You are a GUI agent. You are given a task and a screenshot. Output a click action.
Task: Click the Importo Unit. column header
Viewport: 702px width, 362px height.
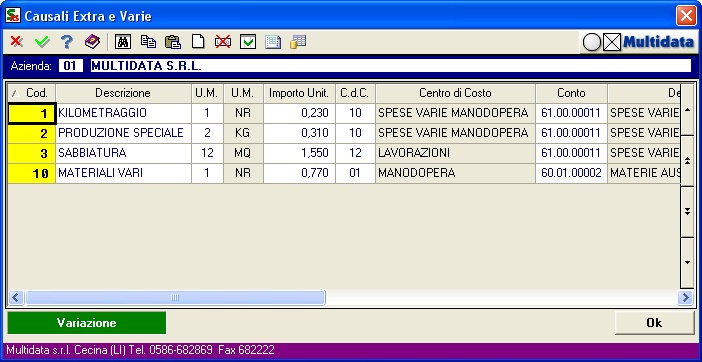299,93
